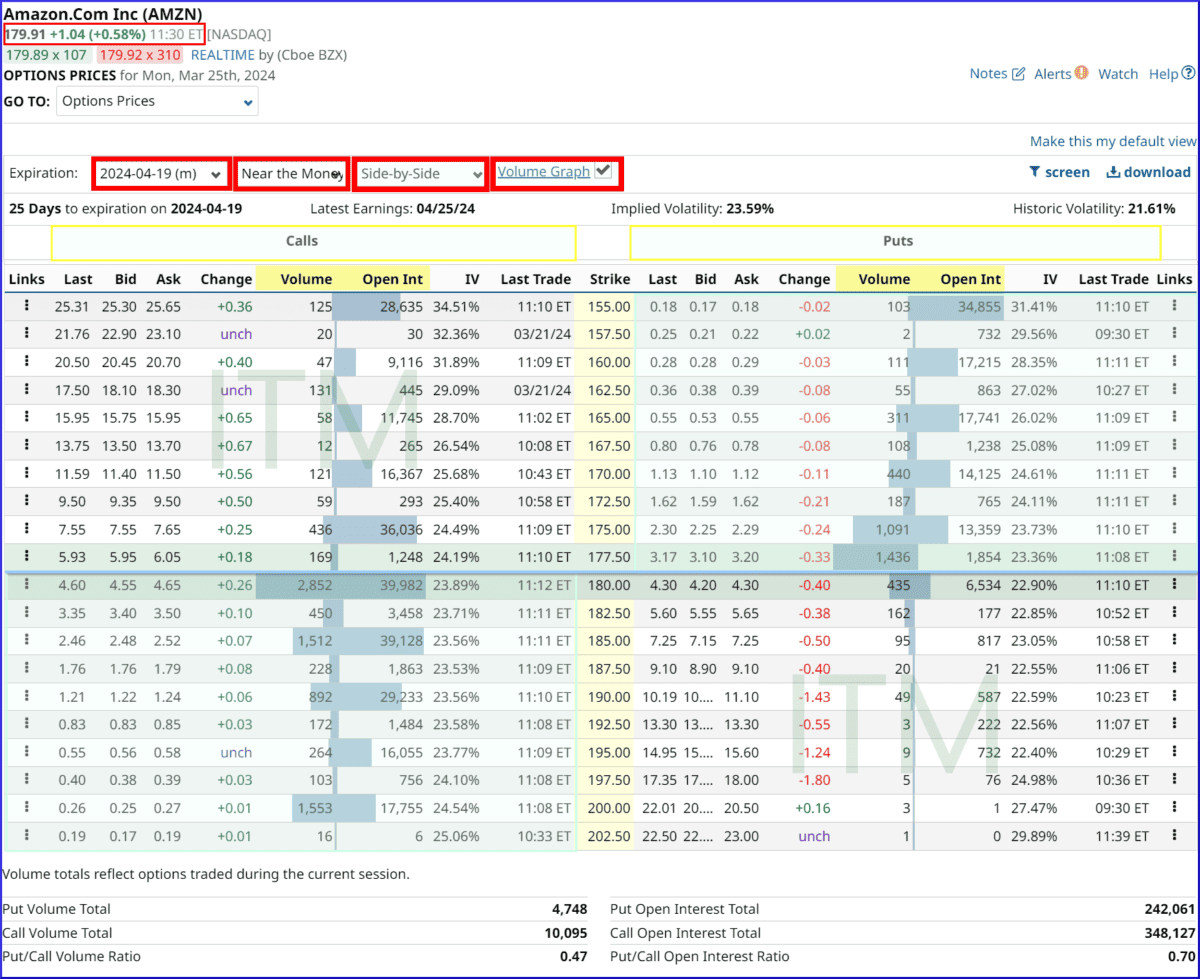Open Help via the question mark icon
The width and height of the screenshot is (1200, 979).
click(x=1190, y=73)
